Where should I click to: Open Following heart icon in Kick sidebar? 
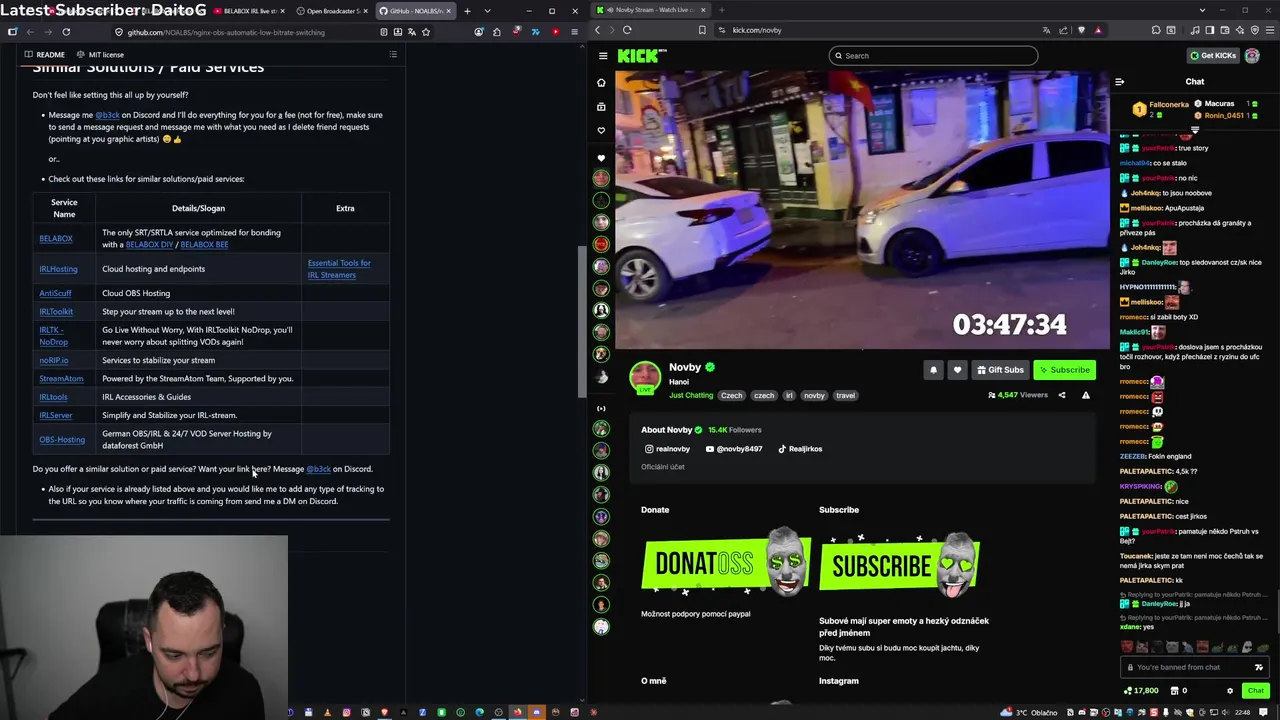pos(601,130)
